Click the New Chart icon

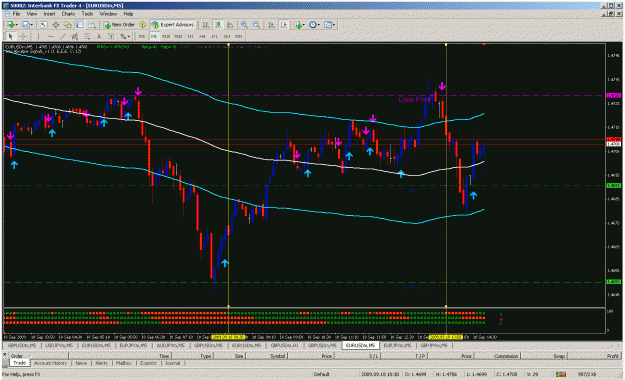10,25
